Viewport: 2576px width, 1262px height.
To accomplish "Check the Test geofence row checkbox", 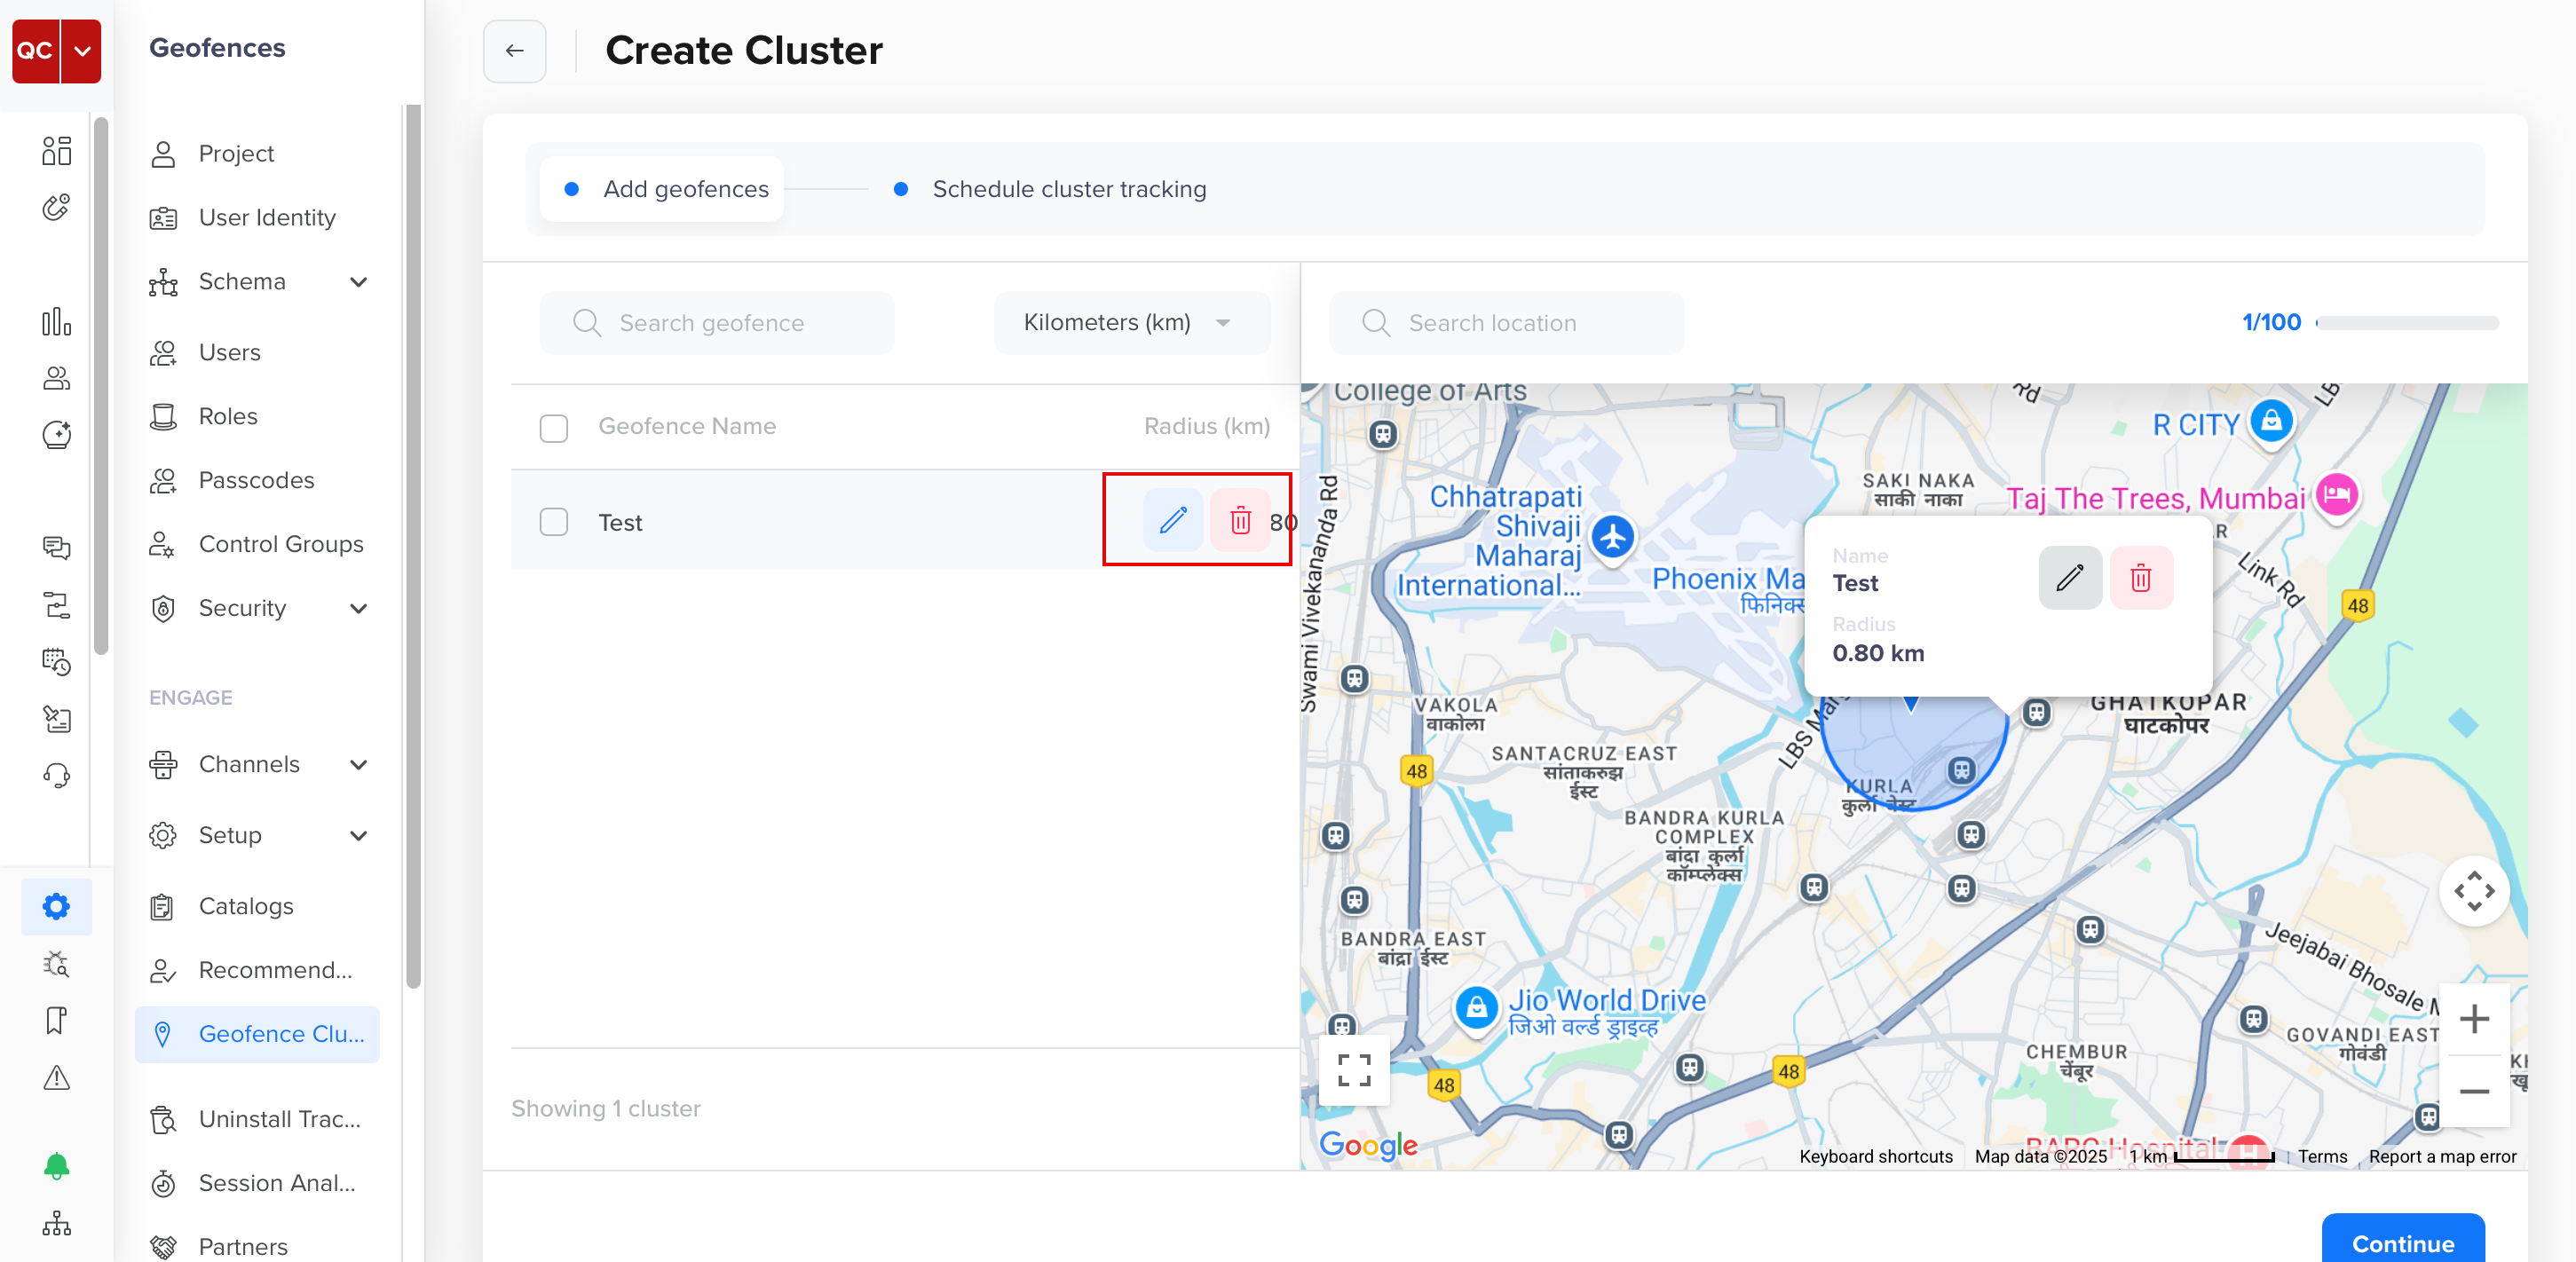I will click(x=553, y=521).
